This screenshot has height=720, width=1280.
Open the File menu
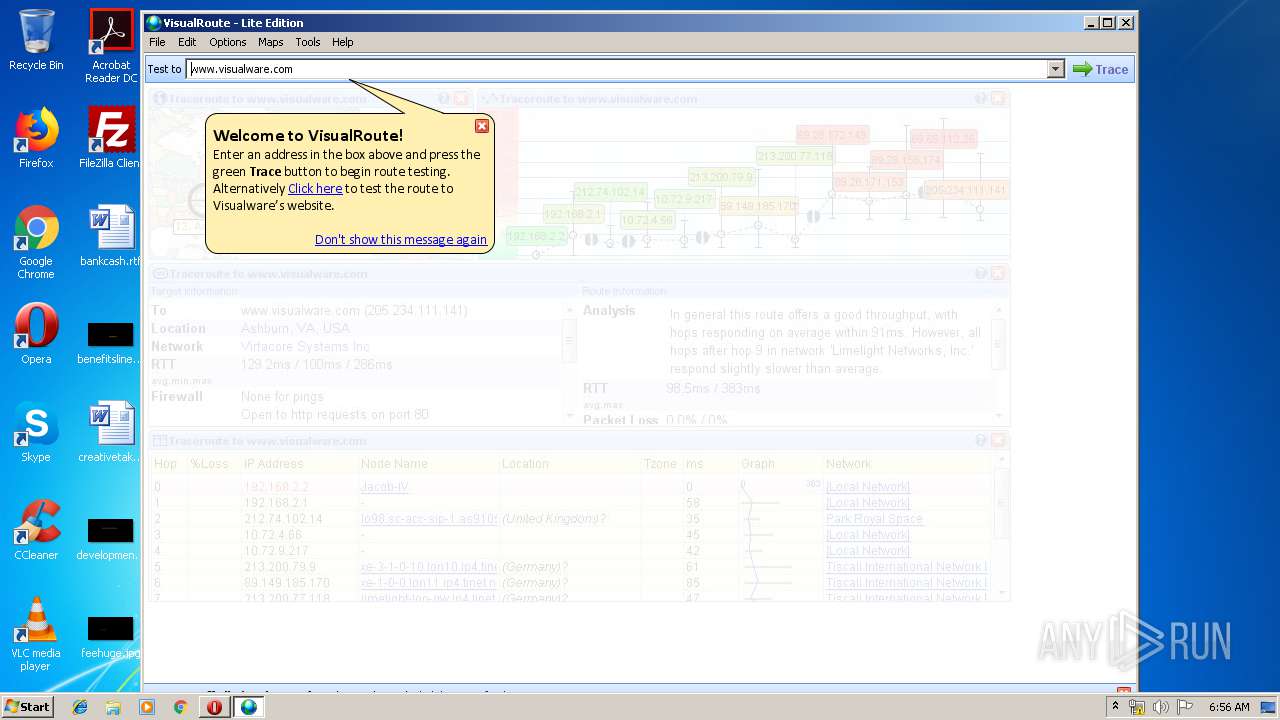(x=157, y=42)
